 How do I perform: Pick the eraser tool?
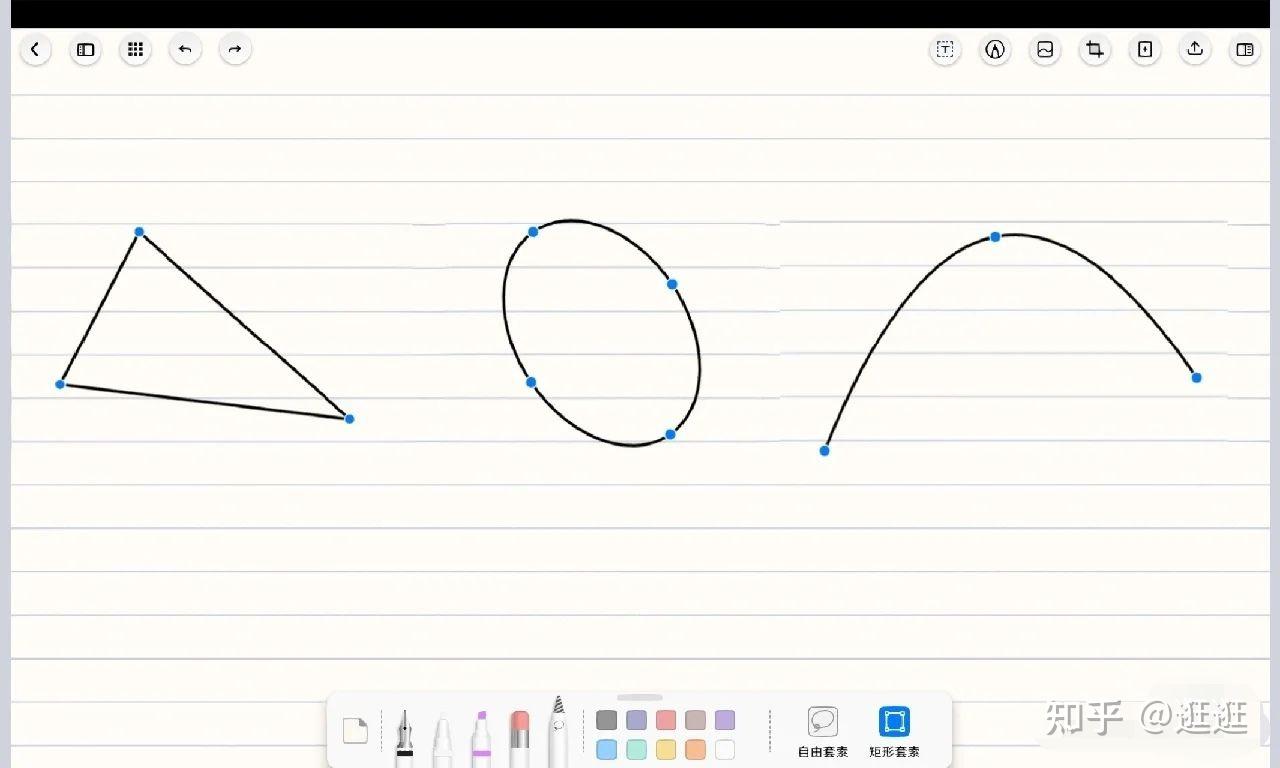tap(519, 738)
